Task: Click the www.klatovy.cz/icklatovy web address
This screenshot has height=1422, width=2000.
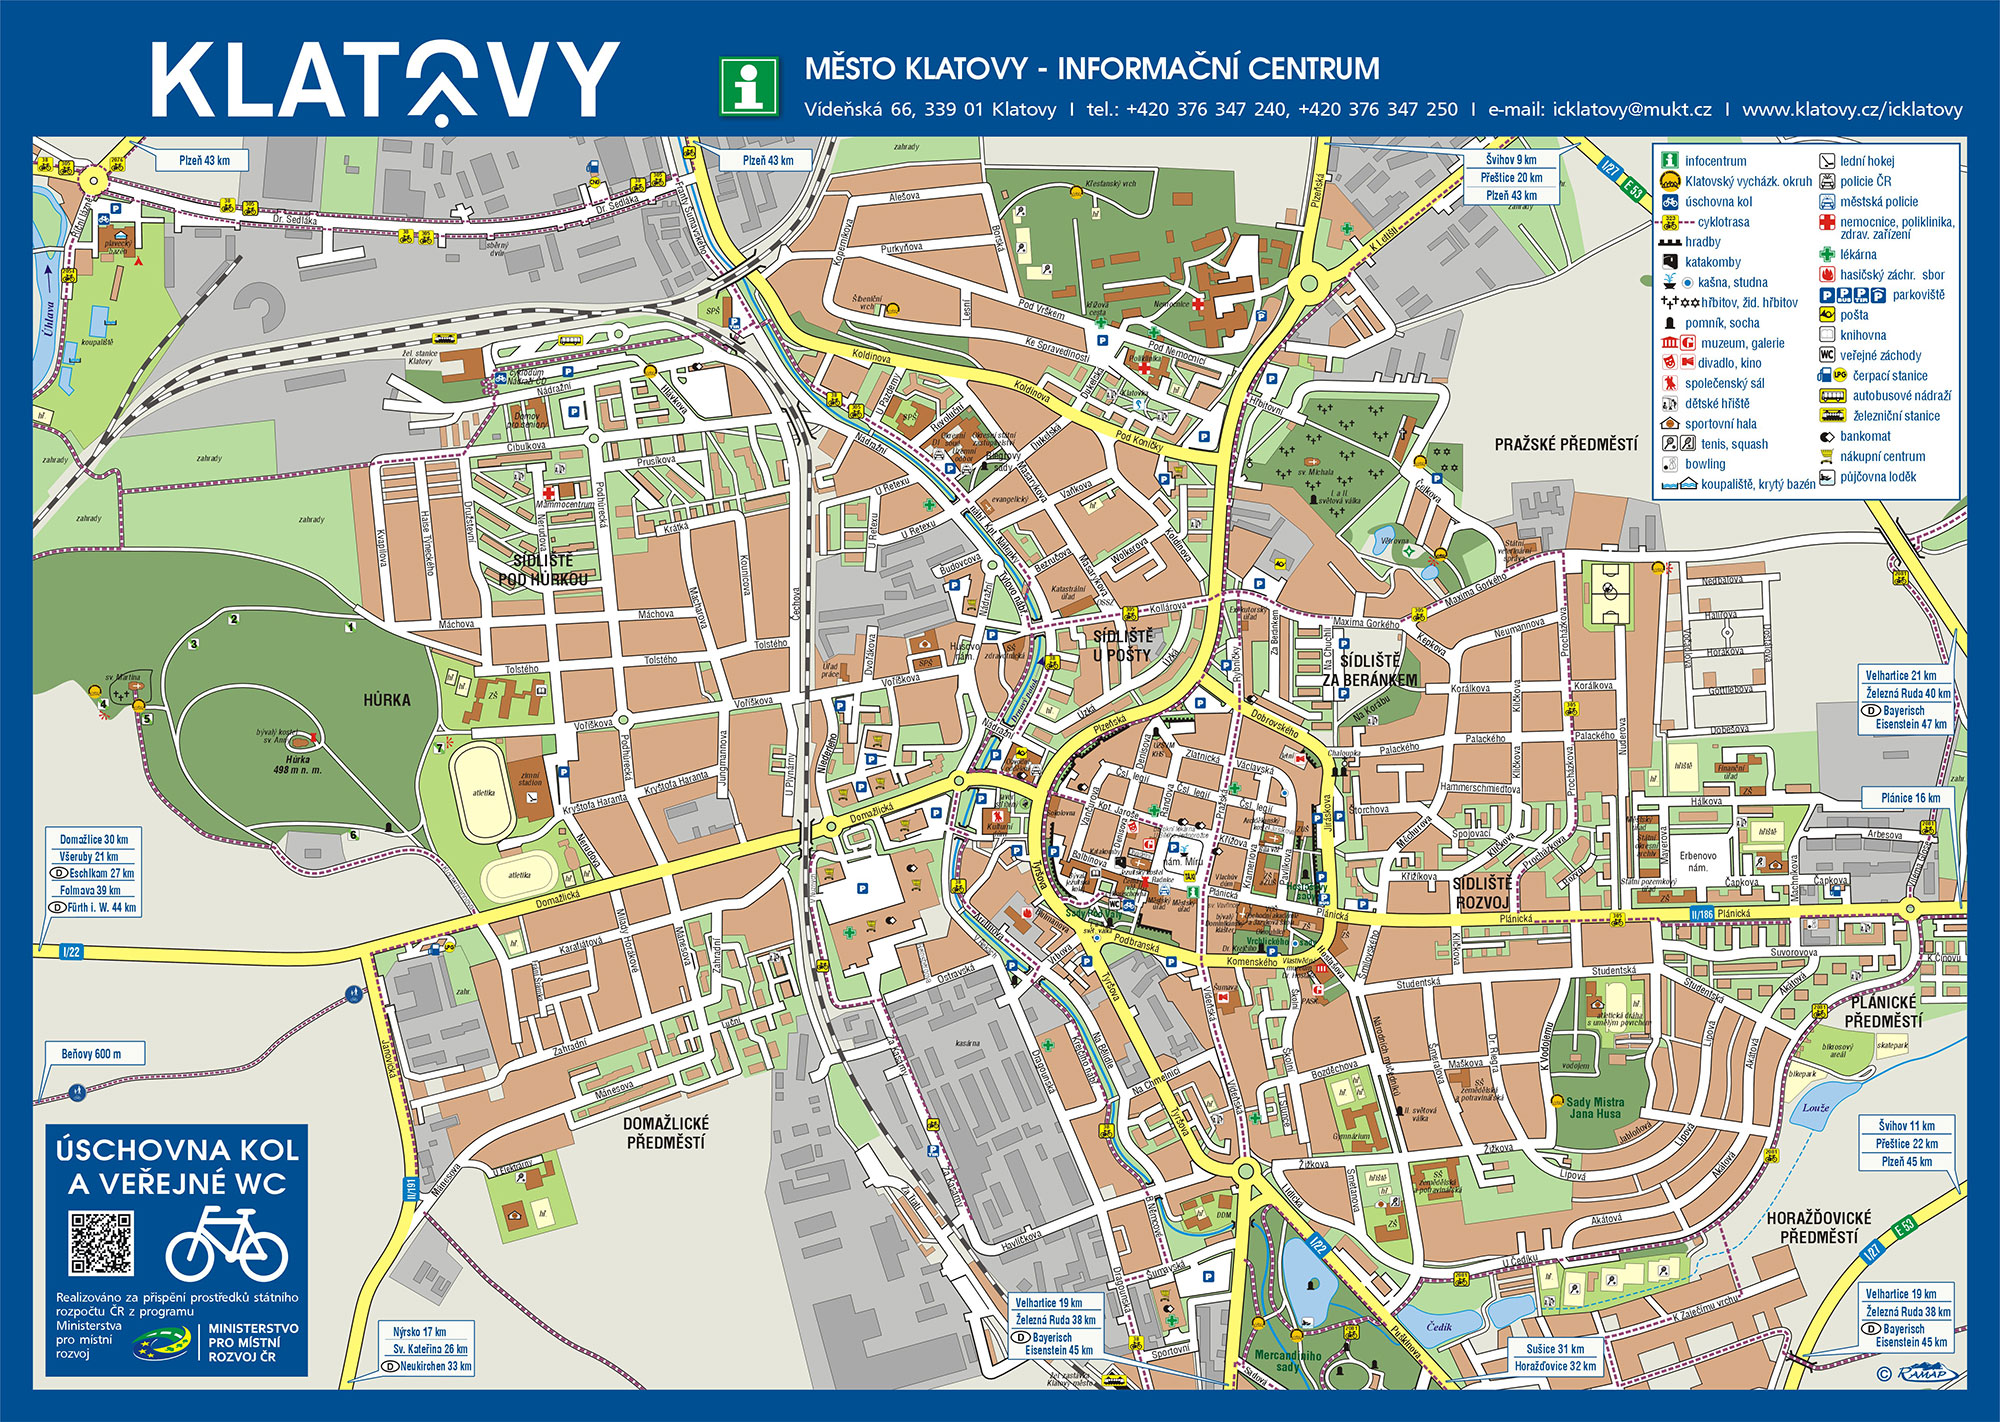Action: click(1852, 110)
